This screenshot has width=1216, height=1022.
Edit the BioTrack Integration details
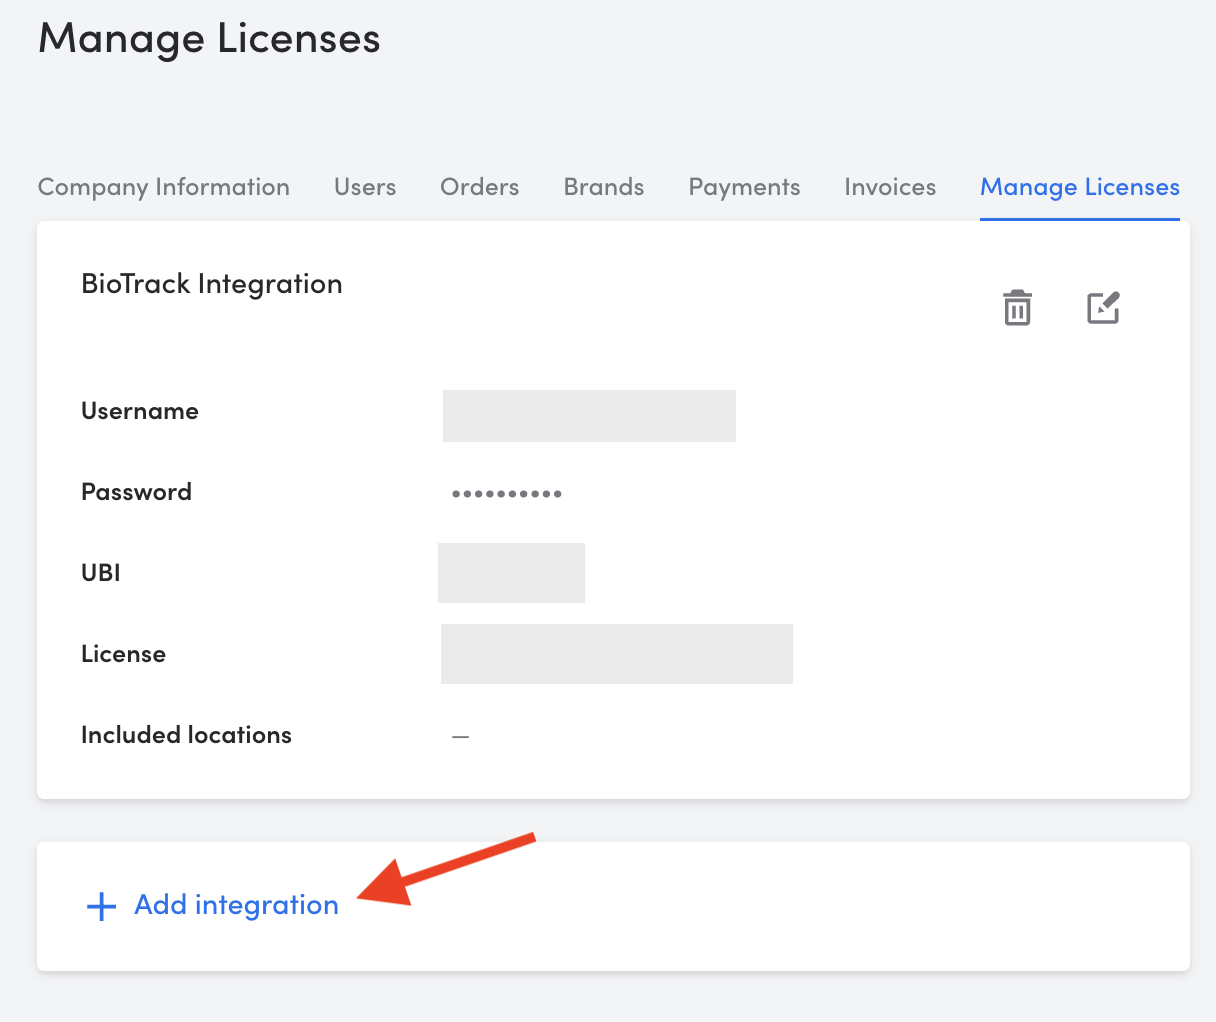tap(1104, 308)
